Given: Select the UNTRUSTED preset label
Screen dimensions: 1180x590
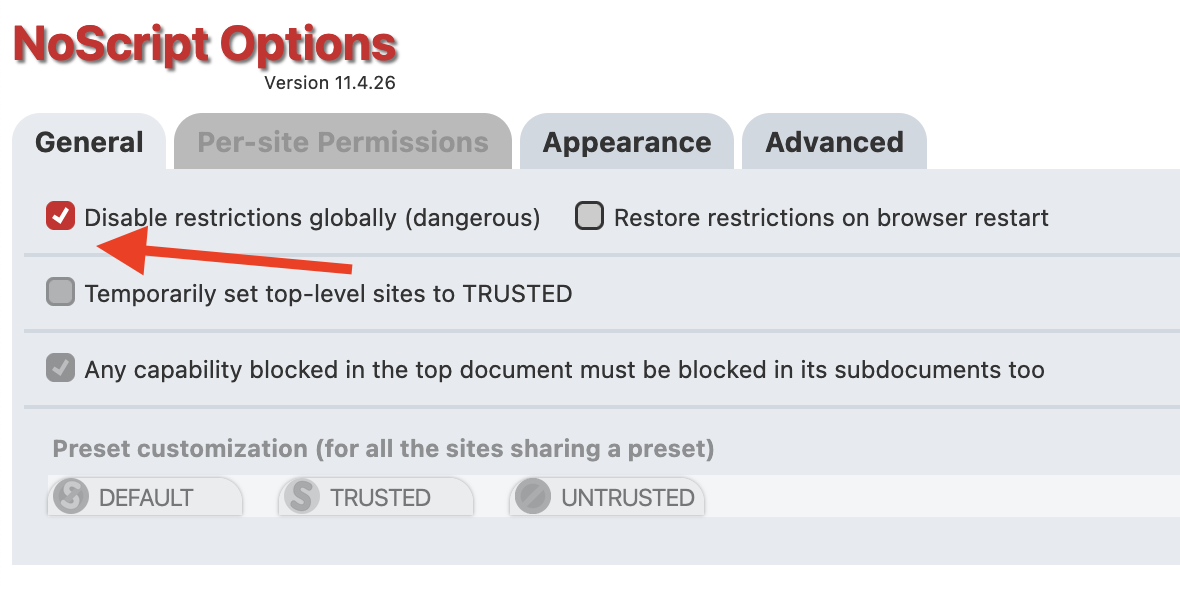Looking at the screenshot, I should pyautogui.click(x=628, y=497).
